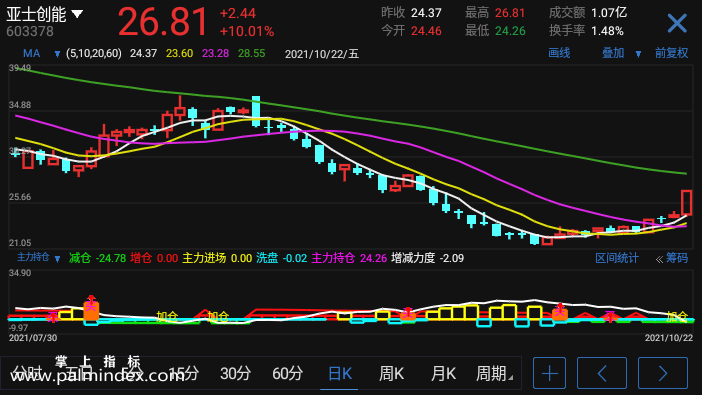Open the MA indicator dropdown arrow

[x=57, y=54]
